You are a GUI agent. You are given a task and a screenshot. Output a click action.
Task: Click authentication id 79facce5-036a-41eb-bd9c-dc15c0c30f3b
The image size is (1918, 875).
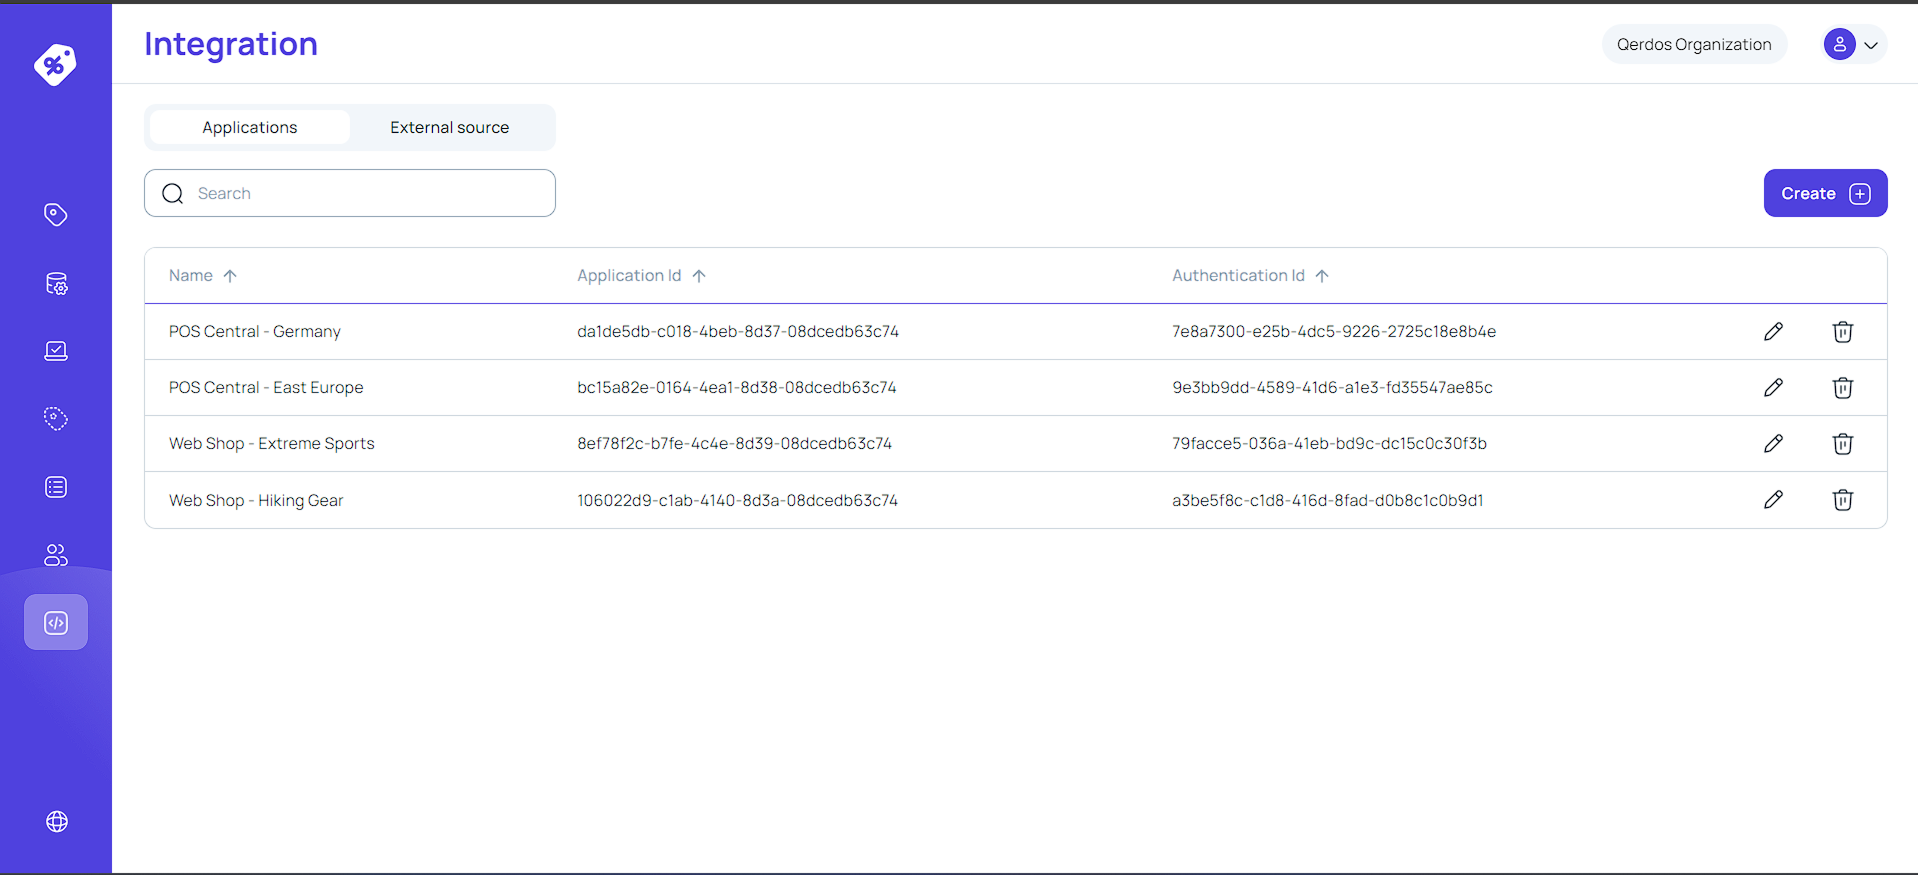1330,444
